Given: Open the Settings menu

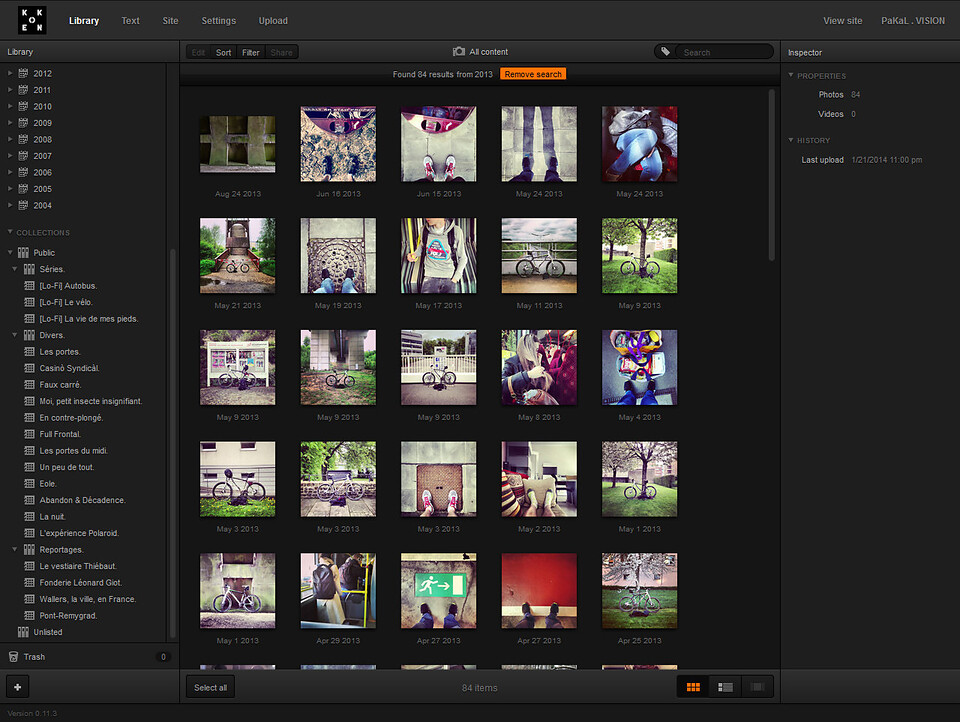Looking at the screenshot, I should point(219,20).
